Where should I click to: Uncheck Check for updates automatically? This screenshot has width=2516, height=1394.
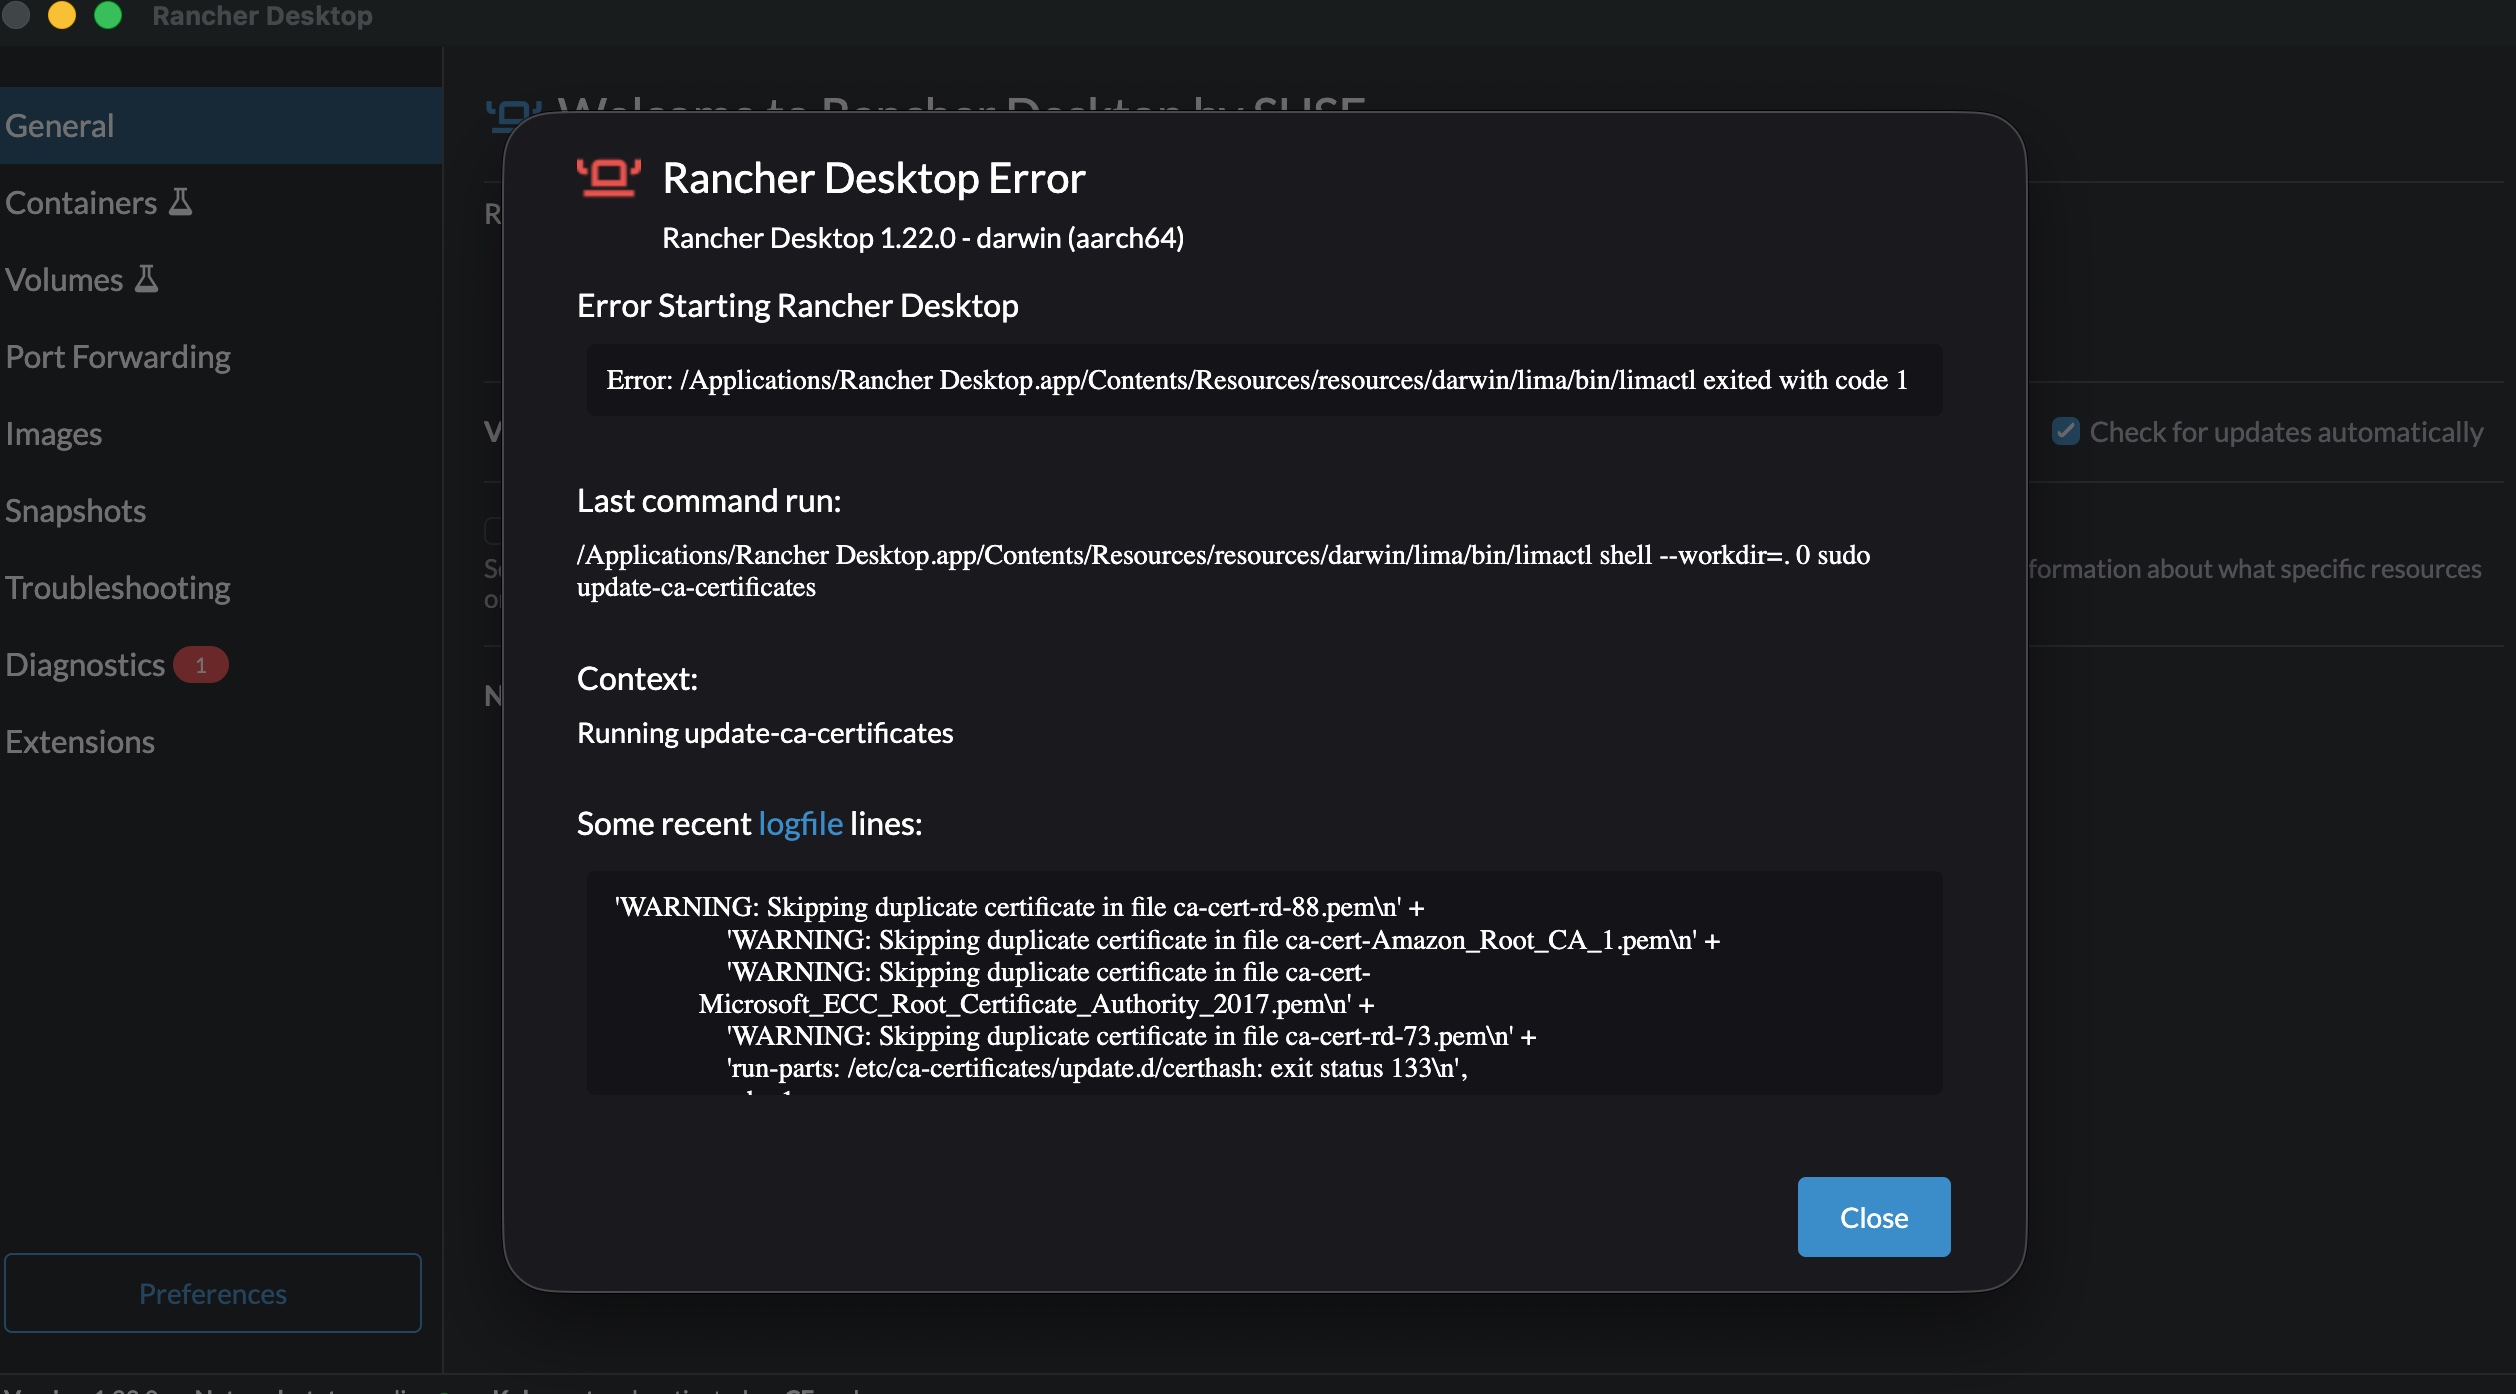pyautogui.click(x=2066, y=430)
